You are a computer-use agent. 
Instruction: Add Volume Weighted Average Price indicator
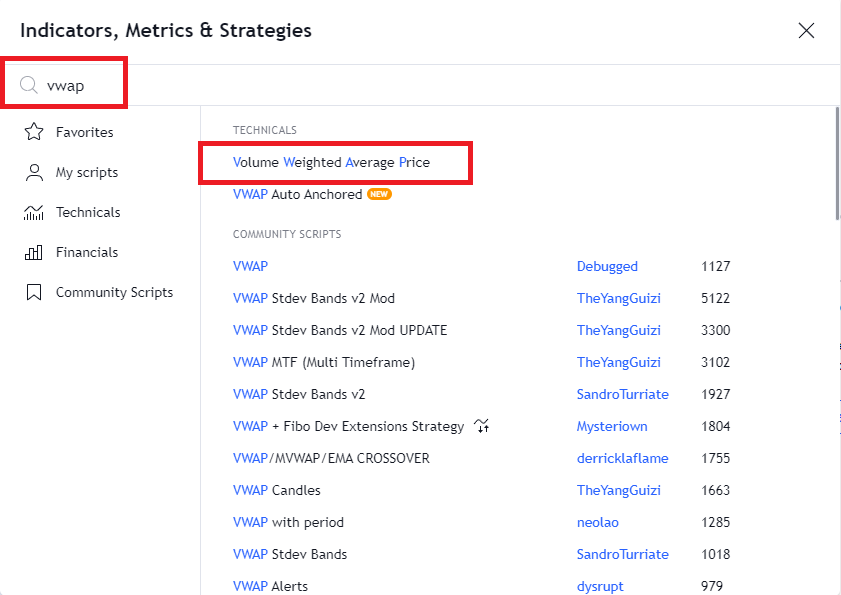(331, 162)
